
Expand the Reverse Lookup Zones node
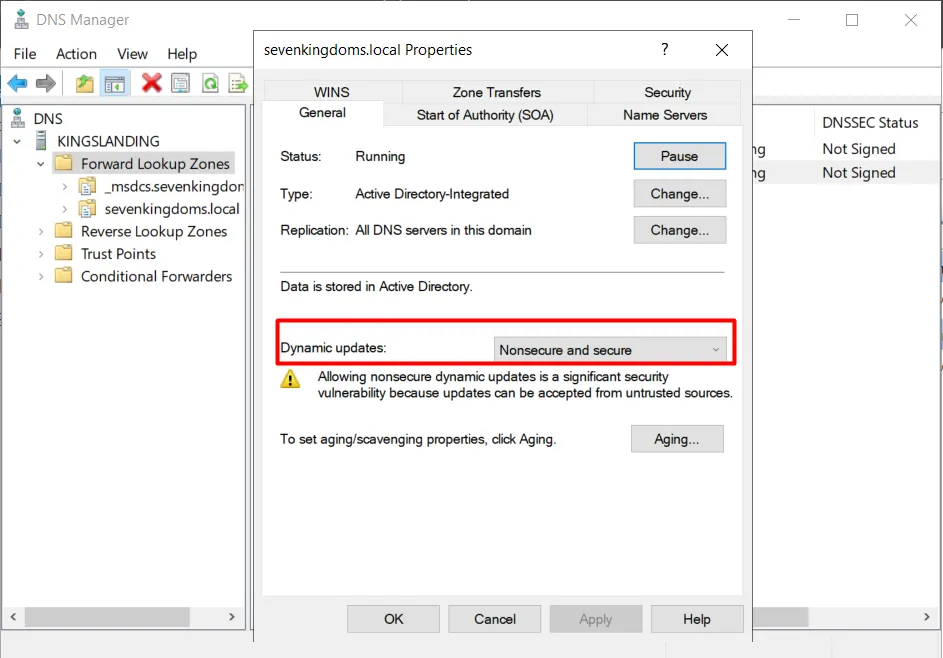[x=41, y=231]
